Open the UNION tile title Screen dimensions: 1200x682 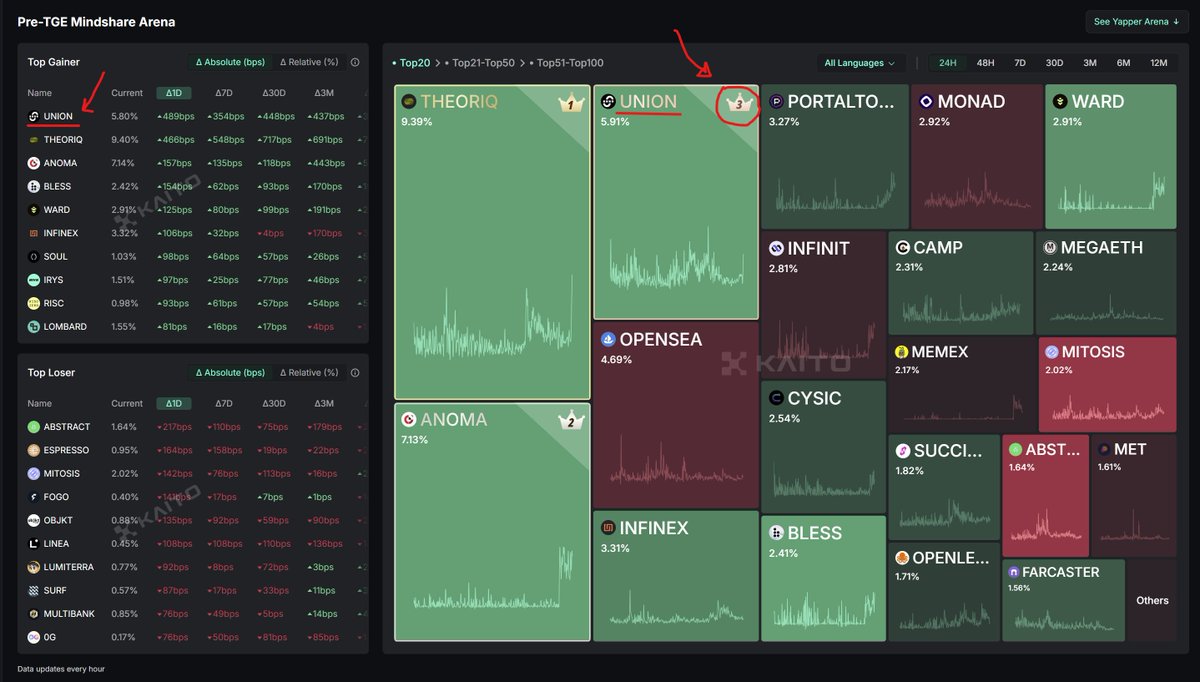tap(648, 101)
